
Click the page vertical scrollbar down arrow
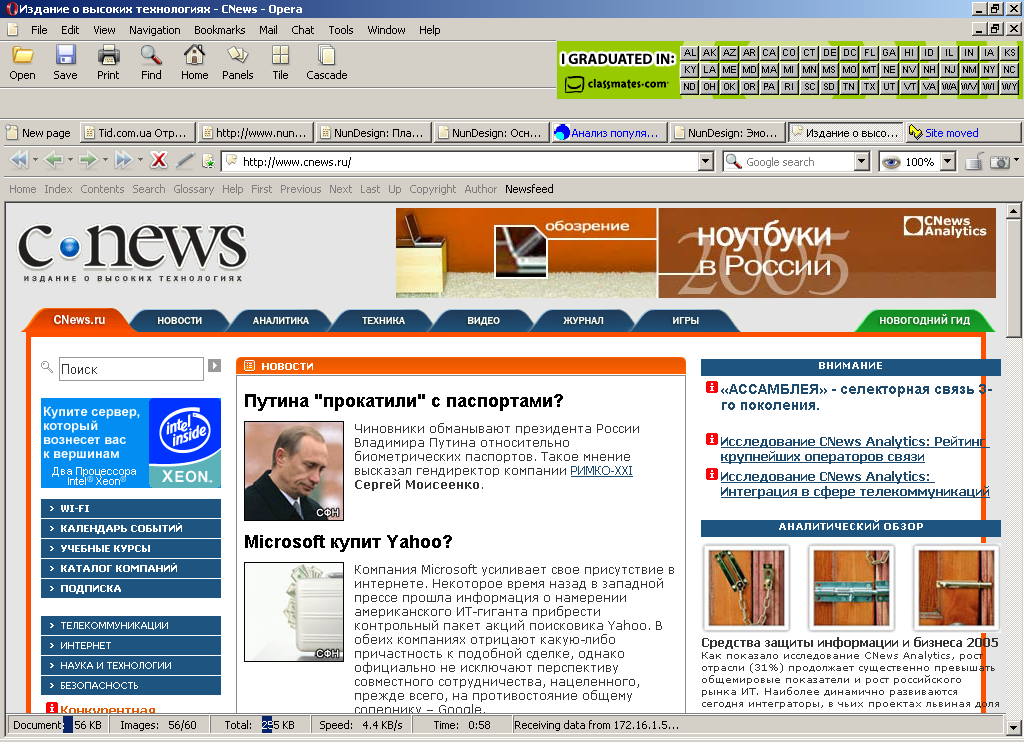point(1013,727)
